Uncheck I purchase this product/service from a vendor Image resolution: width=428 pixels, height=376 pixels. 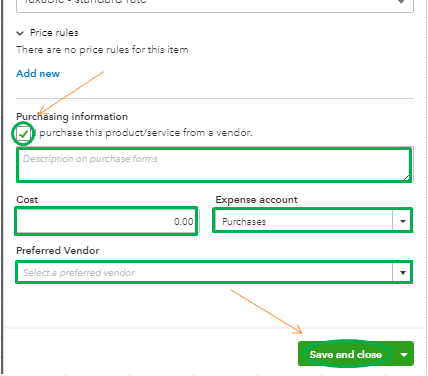pos(23,134)
